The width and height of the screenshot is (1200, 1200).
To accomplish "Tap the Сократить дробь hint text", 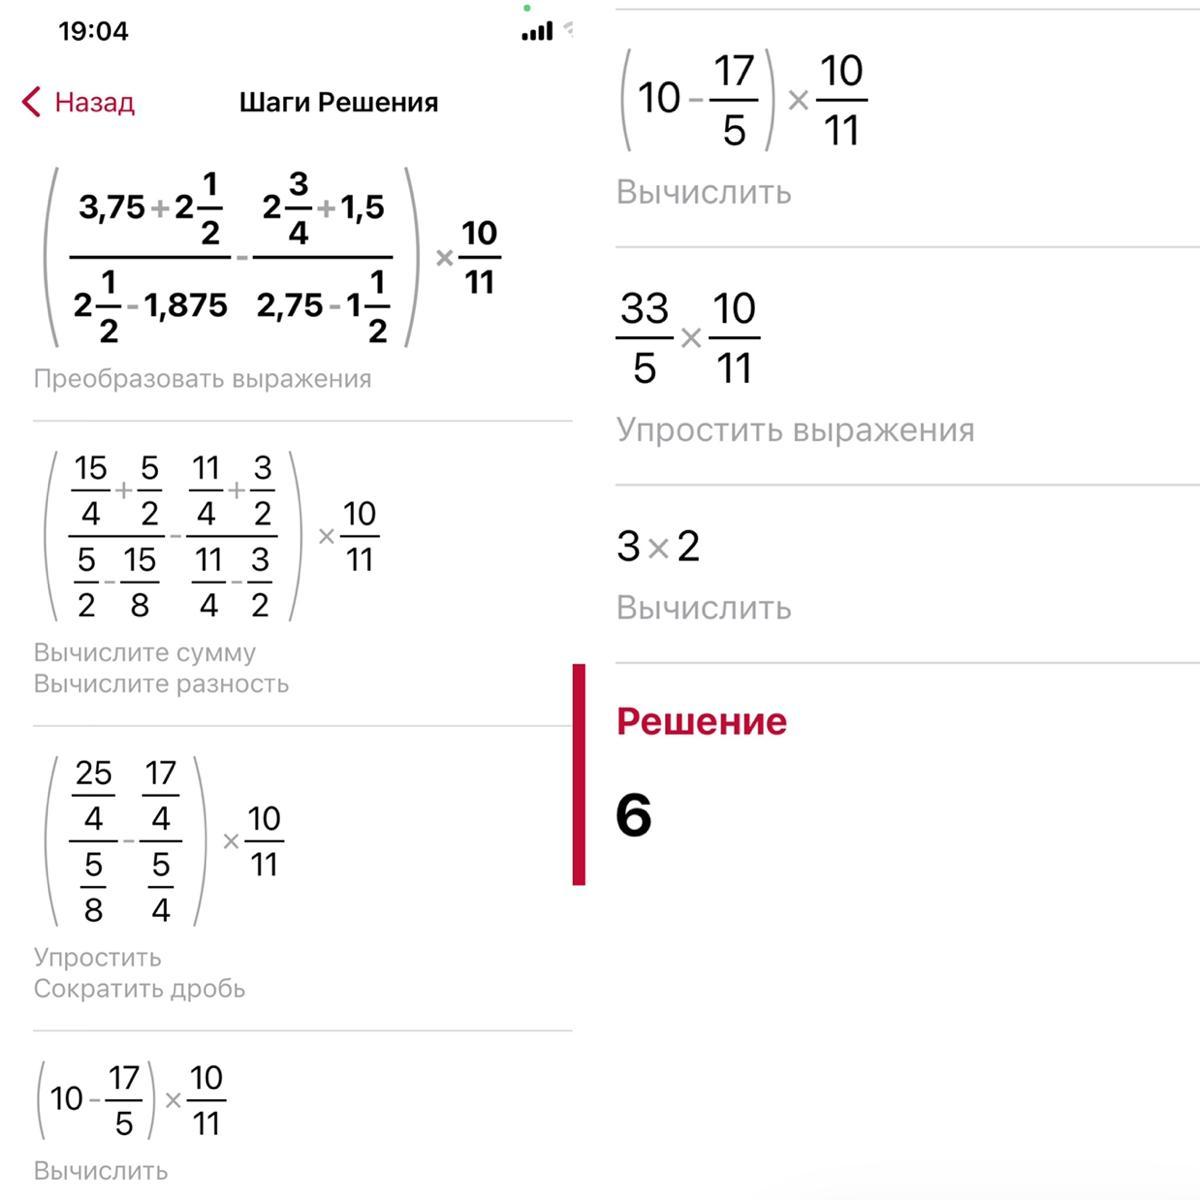I will [x=139, y=989].
